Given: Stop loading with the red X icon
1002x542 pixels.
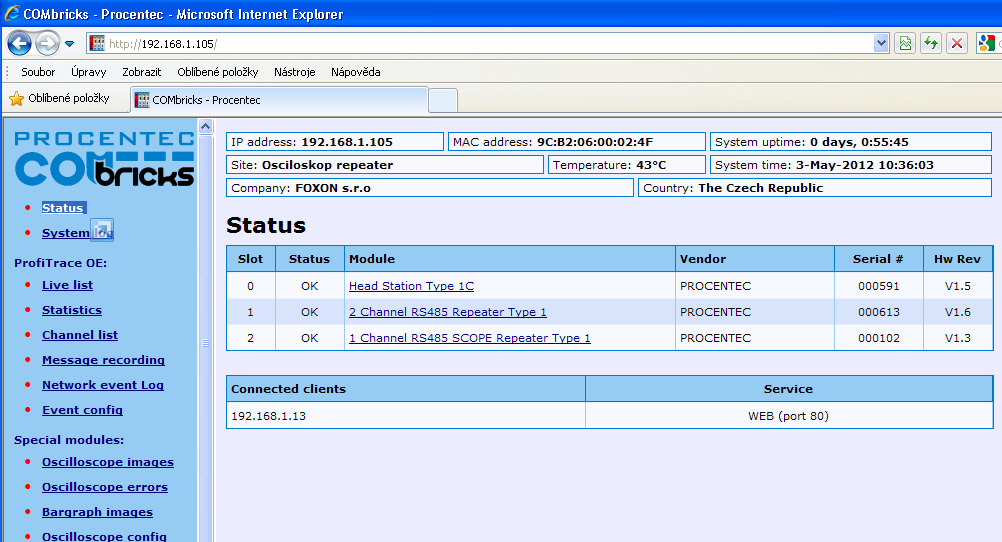Looking at the screenshot, I should (957, 43).
